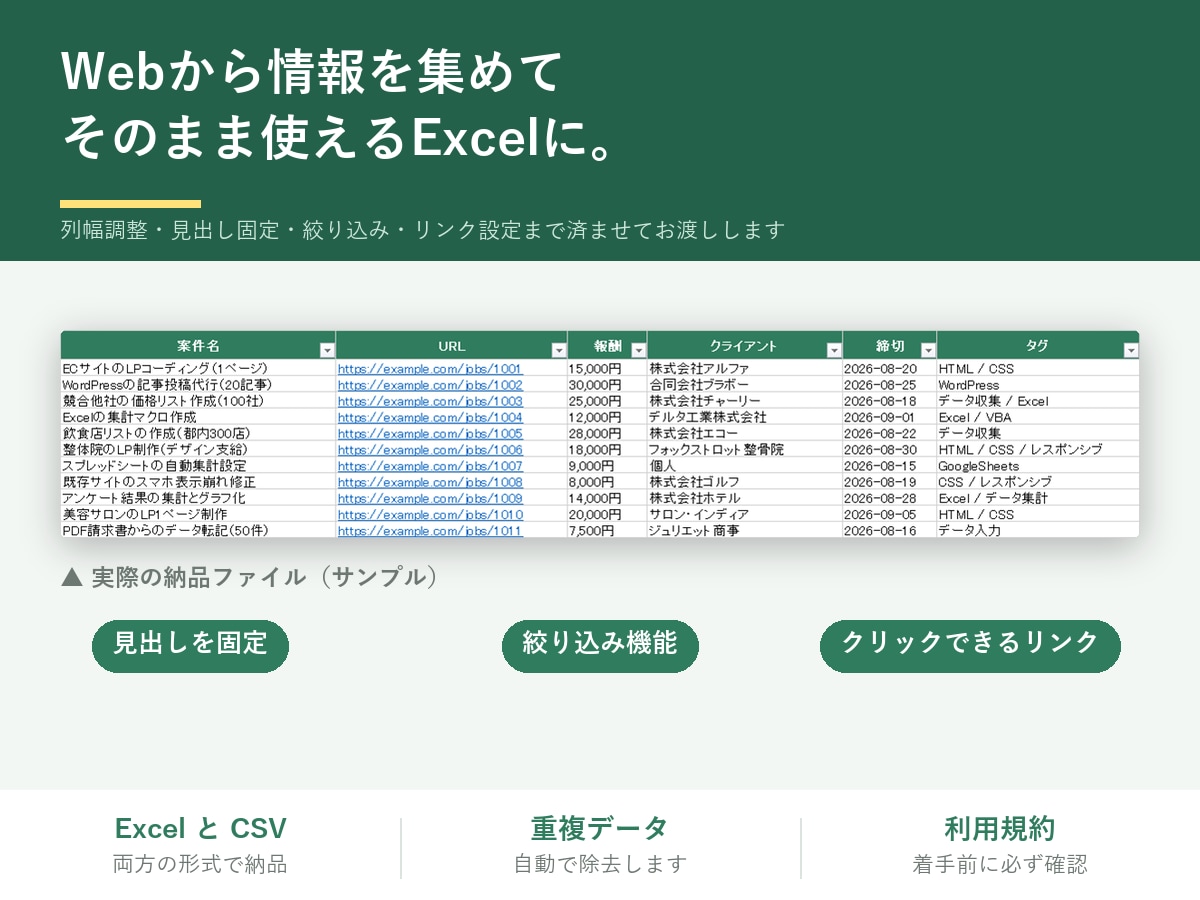Click the 絞り込み機能 pill button
The image size is (1200, 900).
point(600,646)
